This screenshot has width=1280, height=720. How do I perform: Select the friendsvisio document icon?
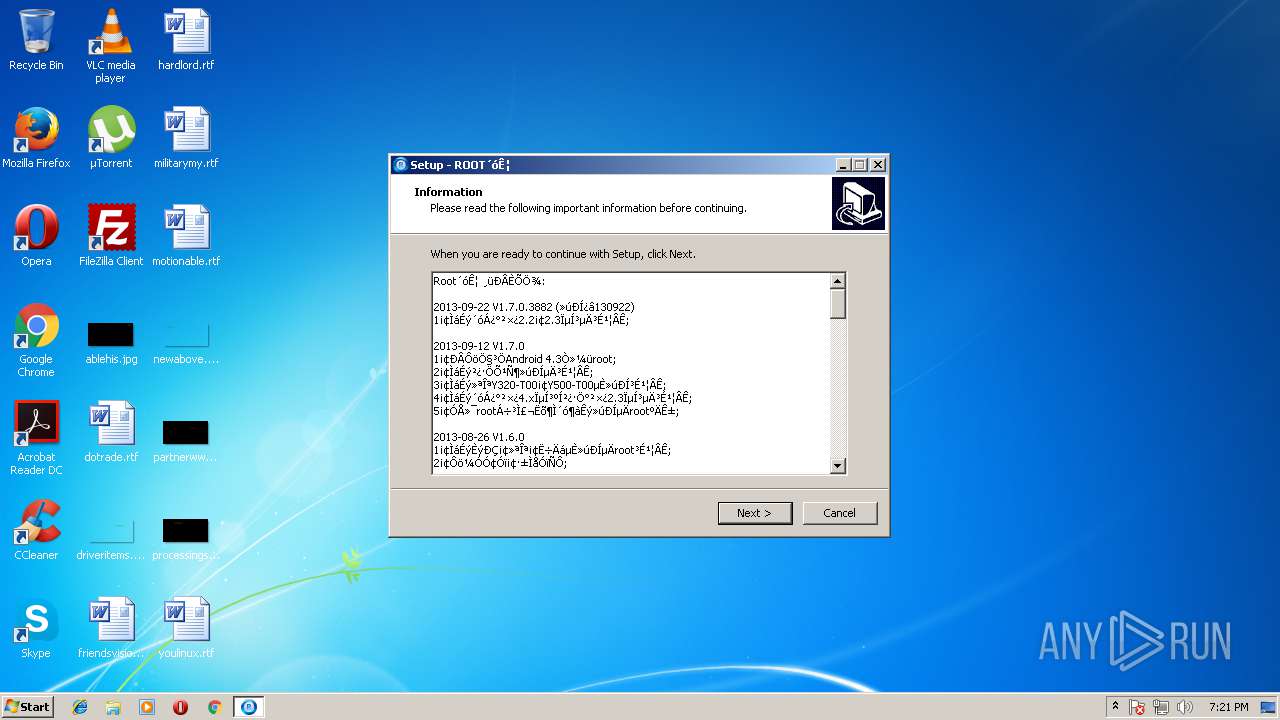coord(111,628)
